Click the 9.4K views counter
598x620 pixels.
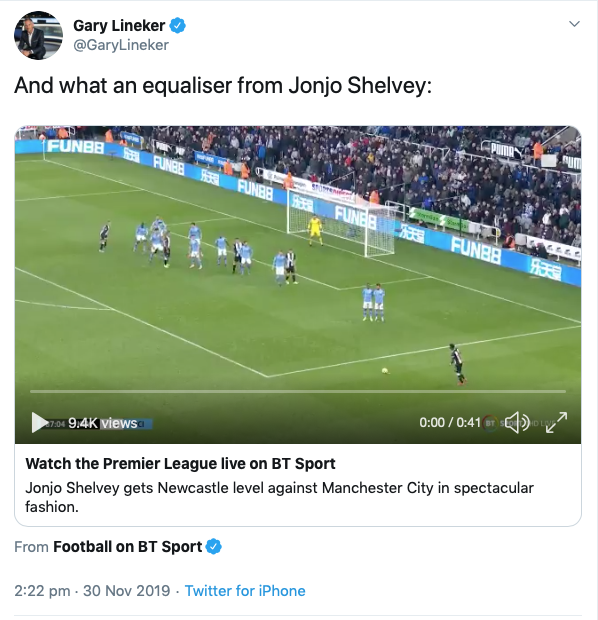103,423
